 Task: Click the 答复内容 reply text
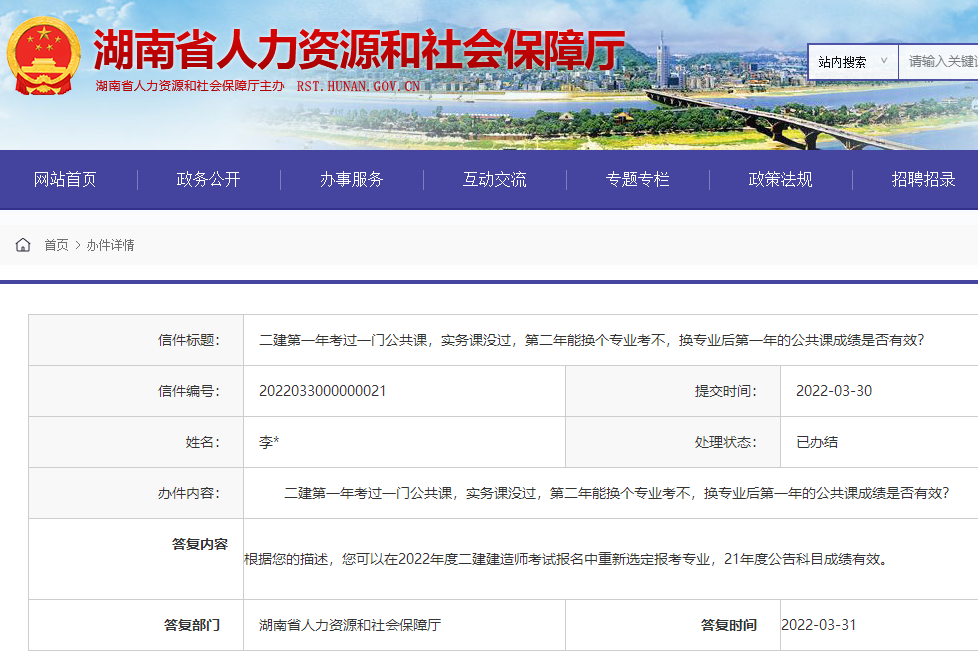[x=565, y=559]
